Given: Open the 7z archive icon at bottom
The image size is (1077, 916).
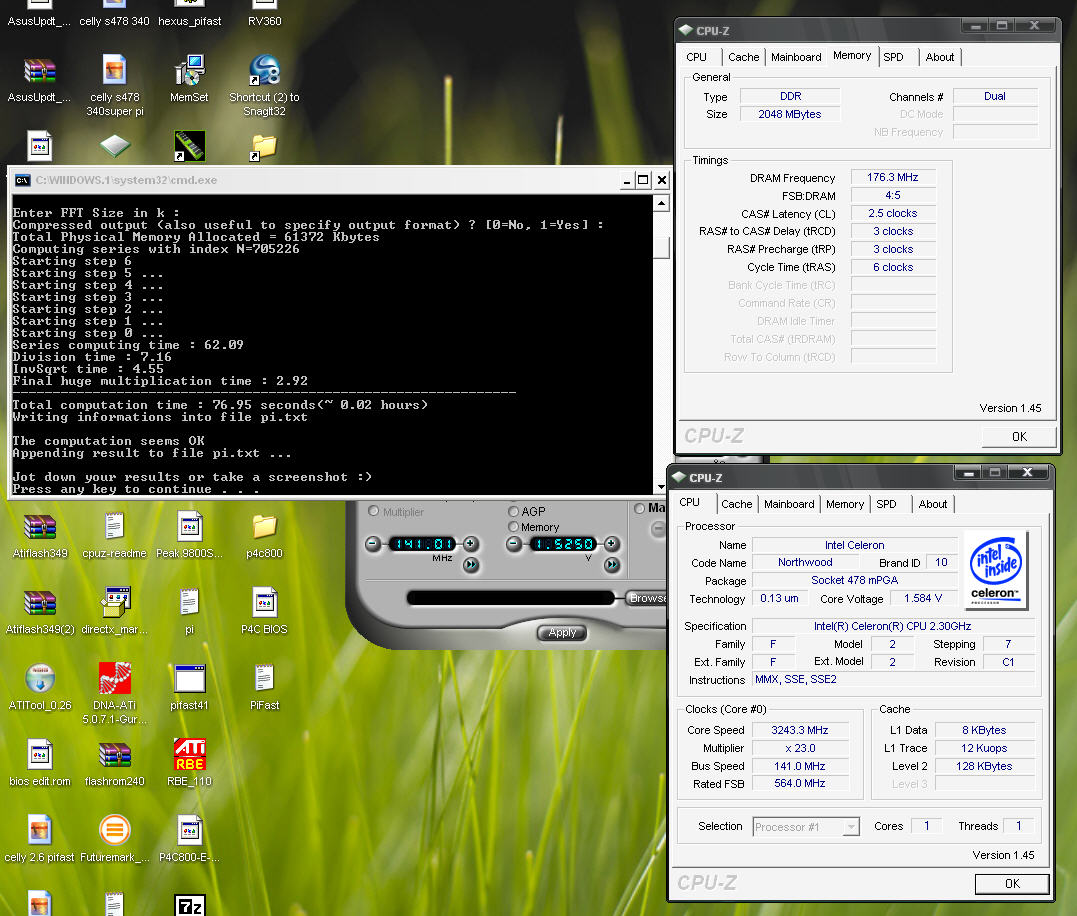Looking at the screenshot, I should (x=190, y=905).
